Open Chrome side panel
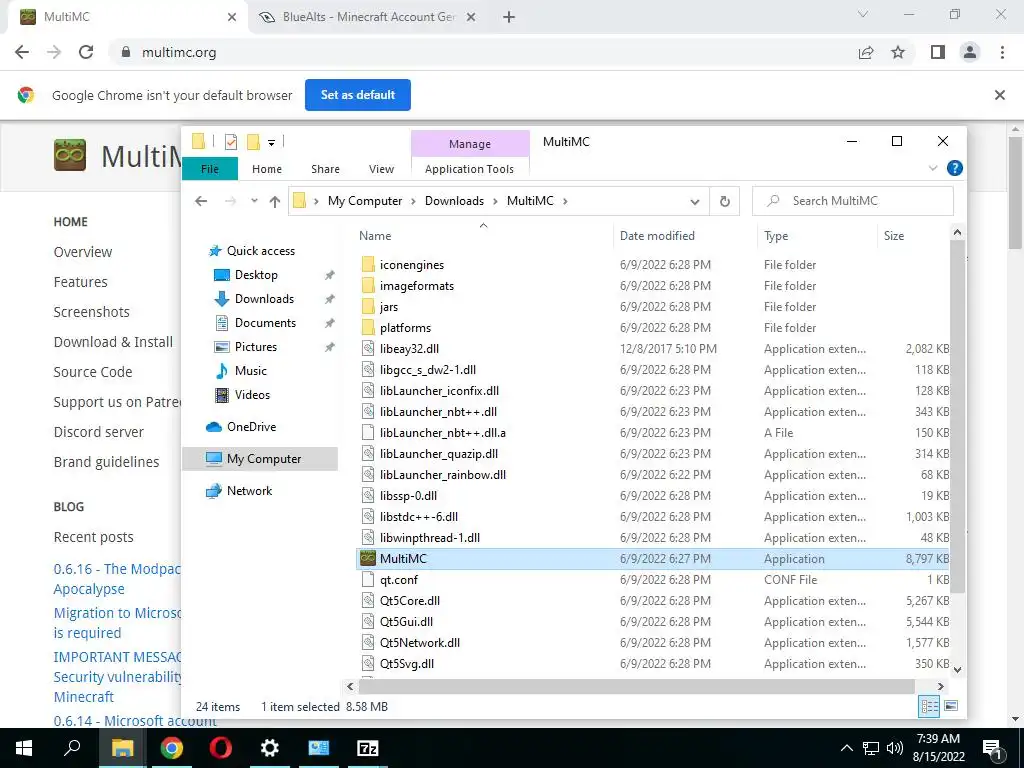The height and width of the screenshot is (768, 1024). tap(938, 52)
